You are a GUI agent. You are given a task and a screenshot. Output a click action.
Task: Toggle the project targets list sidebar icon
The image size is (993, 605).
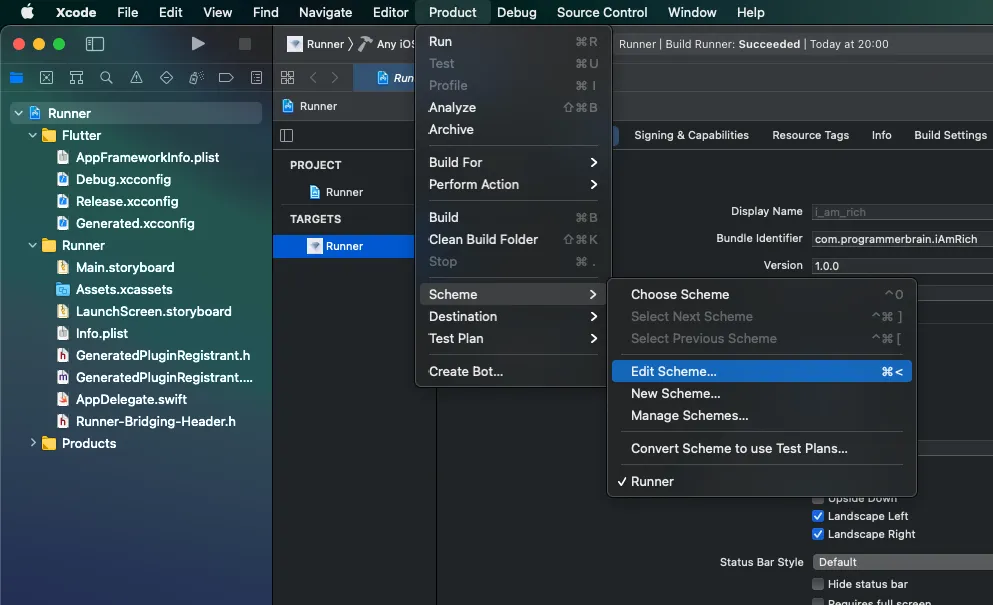coord(286,135)
